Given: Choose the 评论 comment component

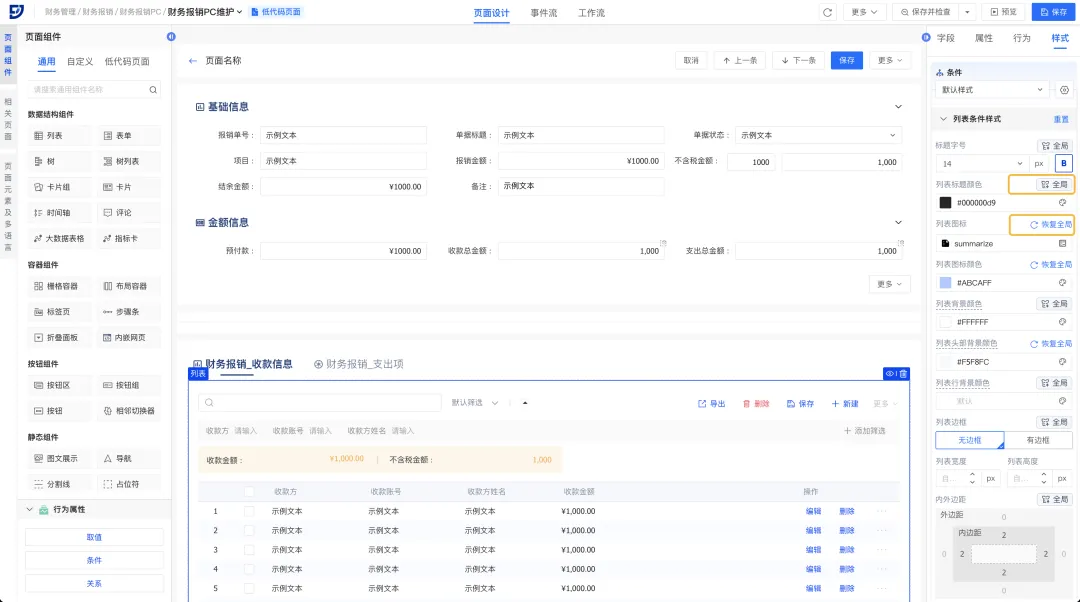Looking at the screenshot, I should click(x=129, y=213).
